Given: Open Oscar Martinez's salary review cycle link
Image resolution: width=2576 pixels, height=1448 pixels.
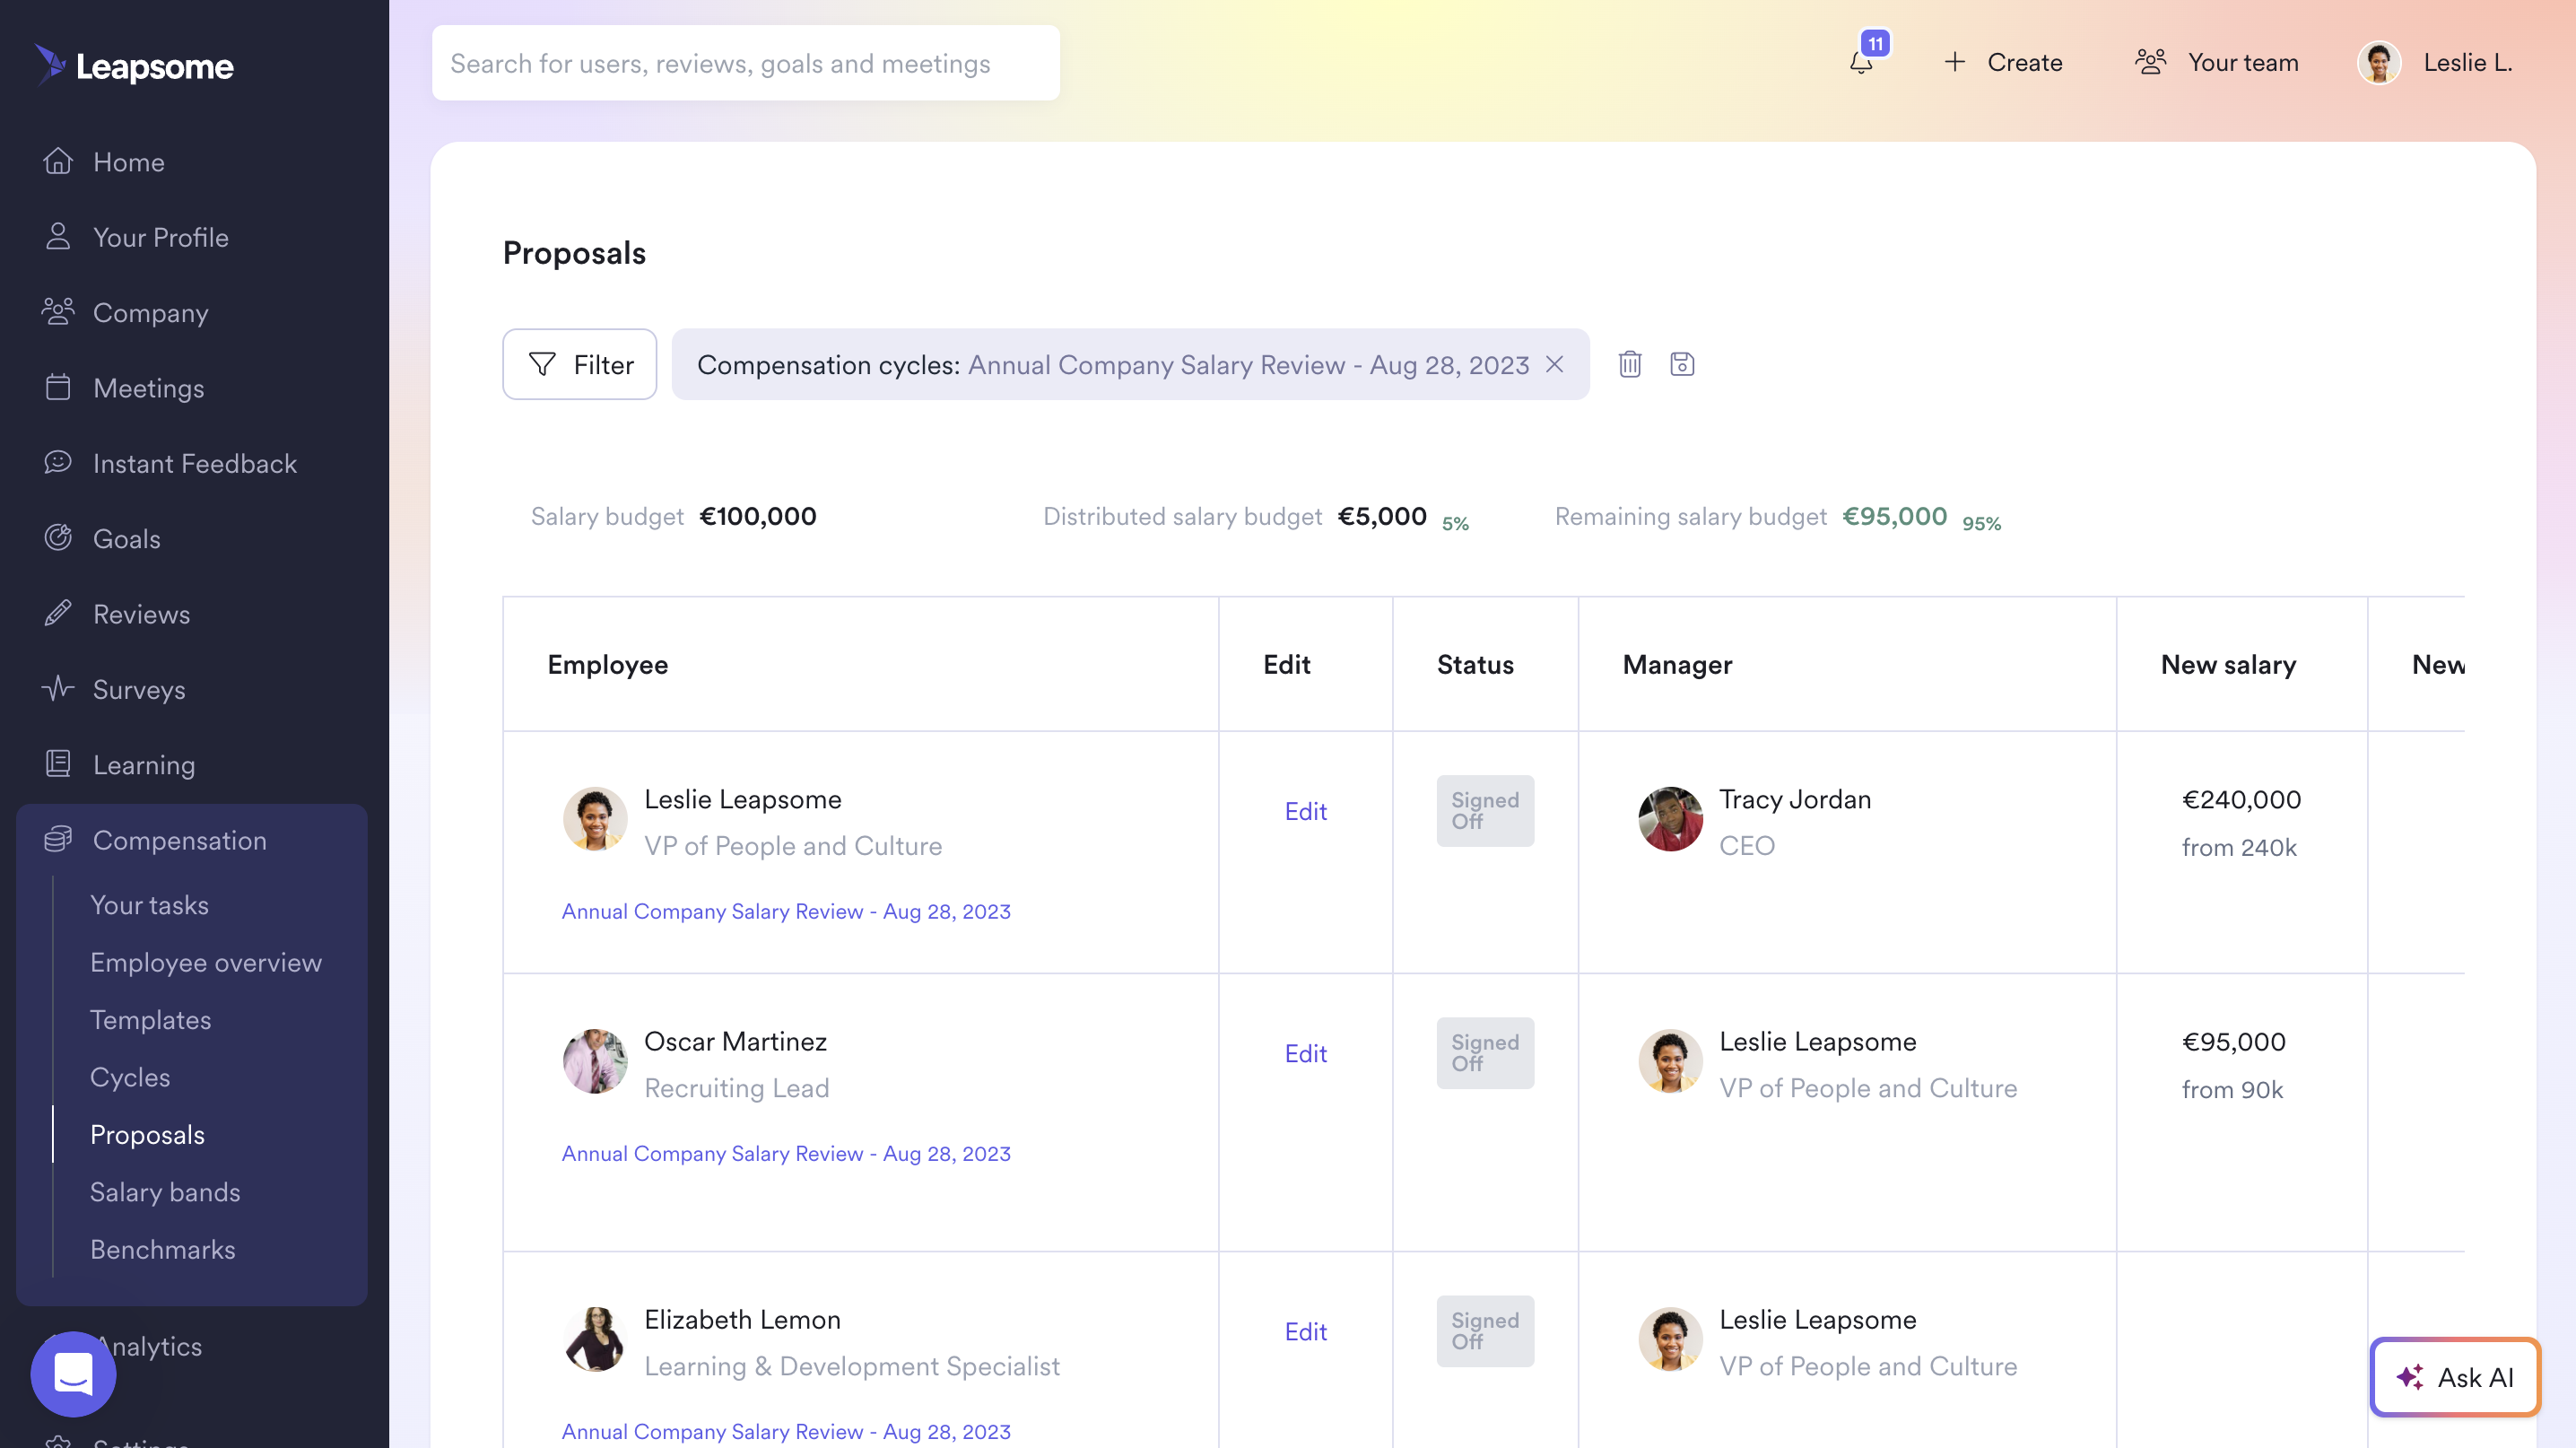Looking at the screenshot, I should [x=786, y=1153].
